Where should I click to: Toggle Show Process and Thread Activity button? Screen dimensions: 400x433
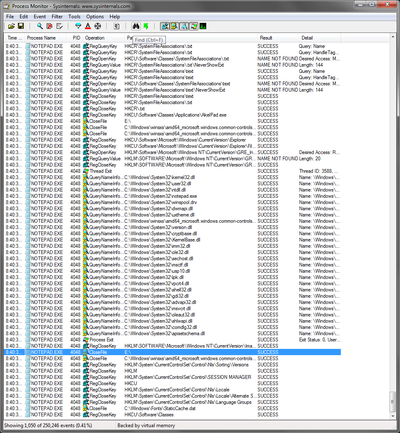point(193,26)
